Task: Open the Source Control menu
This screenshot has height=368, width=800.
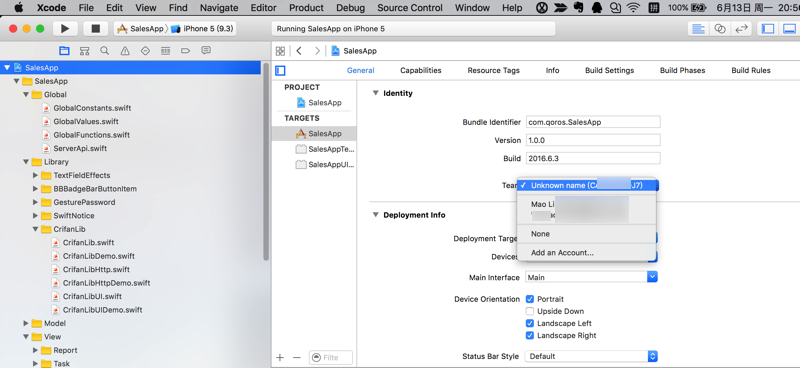Action: pyautogui.click(x=410, y=8)
